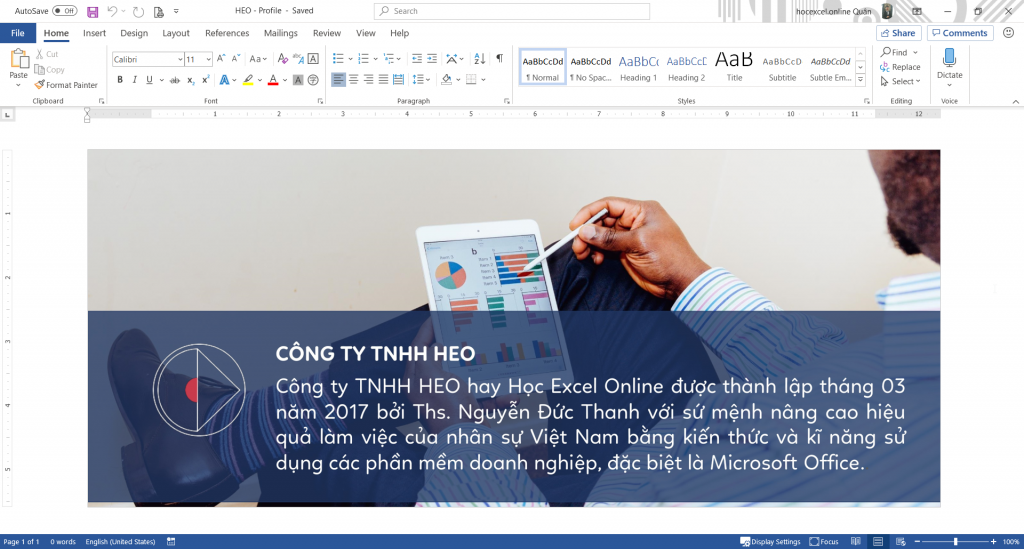Adjust the zoom slider in the status bar

[x=955, y=542]
